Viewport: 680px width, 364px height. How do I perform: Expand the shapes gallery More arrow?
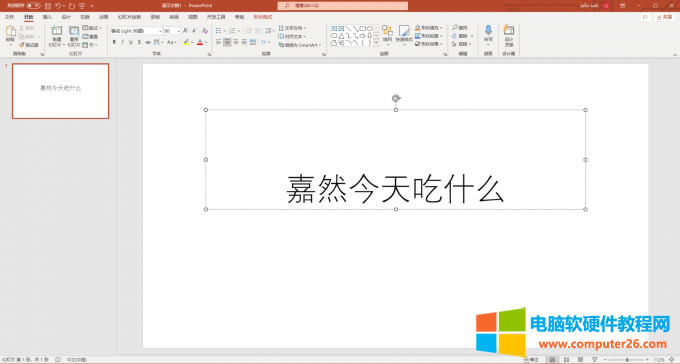point(376,43)
